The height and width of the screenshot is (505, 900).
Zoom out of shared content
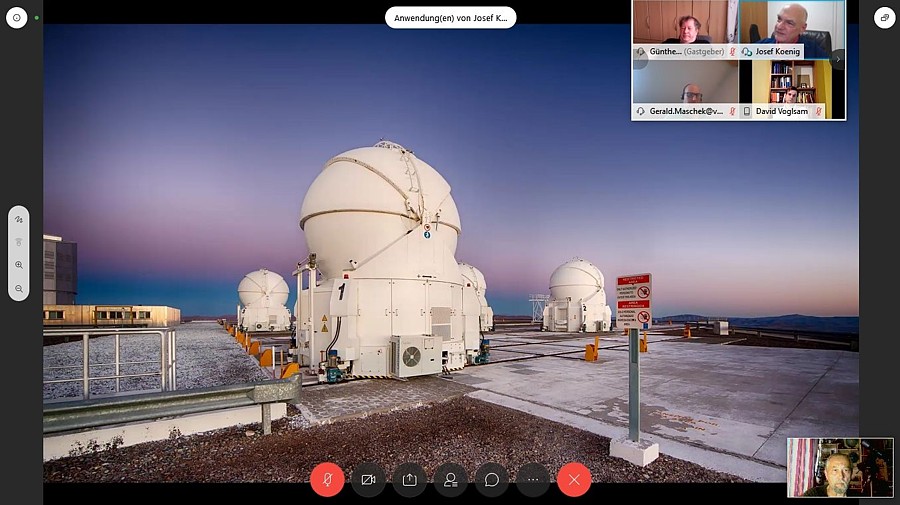tap(19, 289)
